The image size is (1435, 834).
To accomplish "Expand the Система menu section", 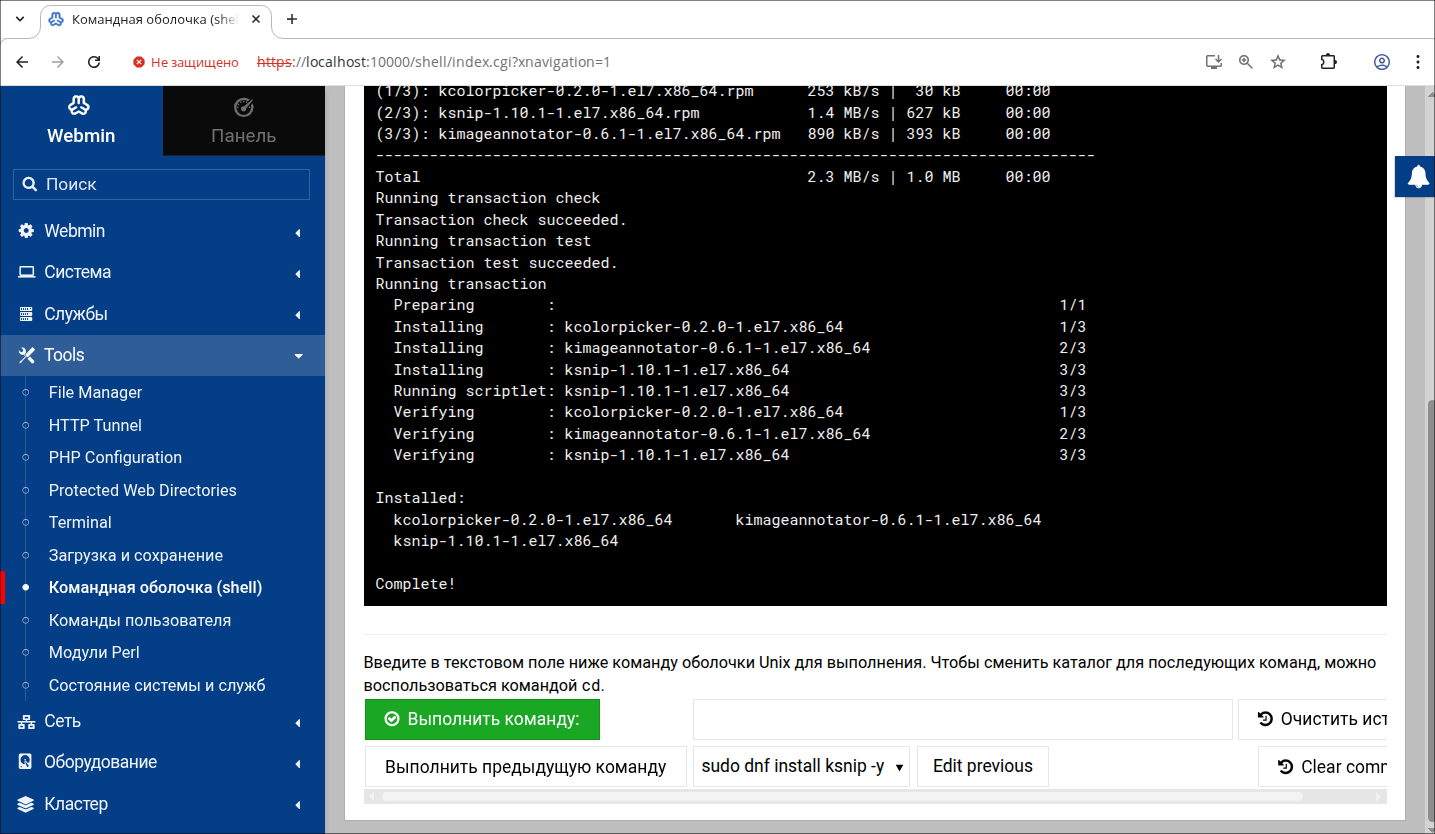I will (x=162, y=272).
